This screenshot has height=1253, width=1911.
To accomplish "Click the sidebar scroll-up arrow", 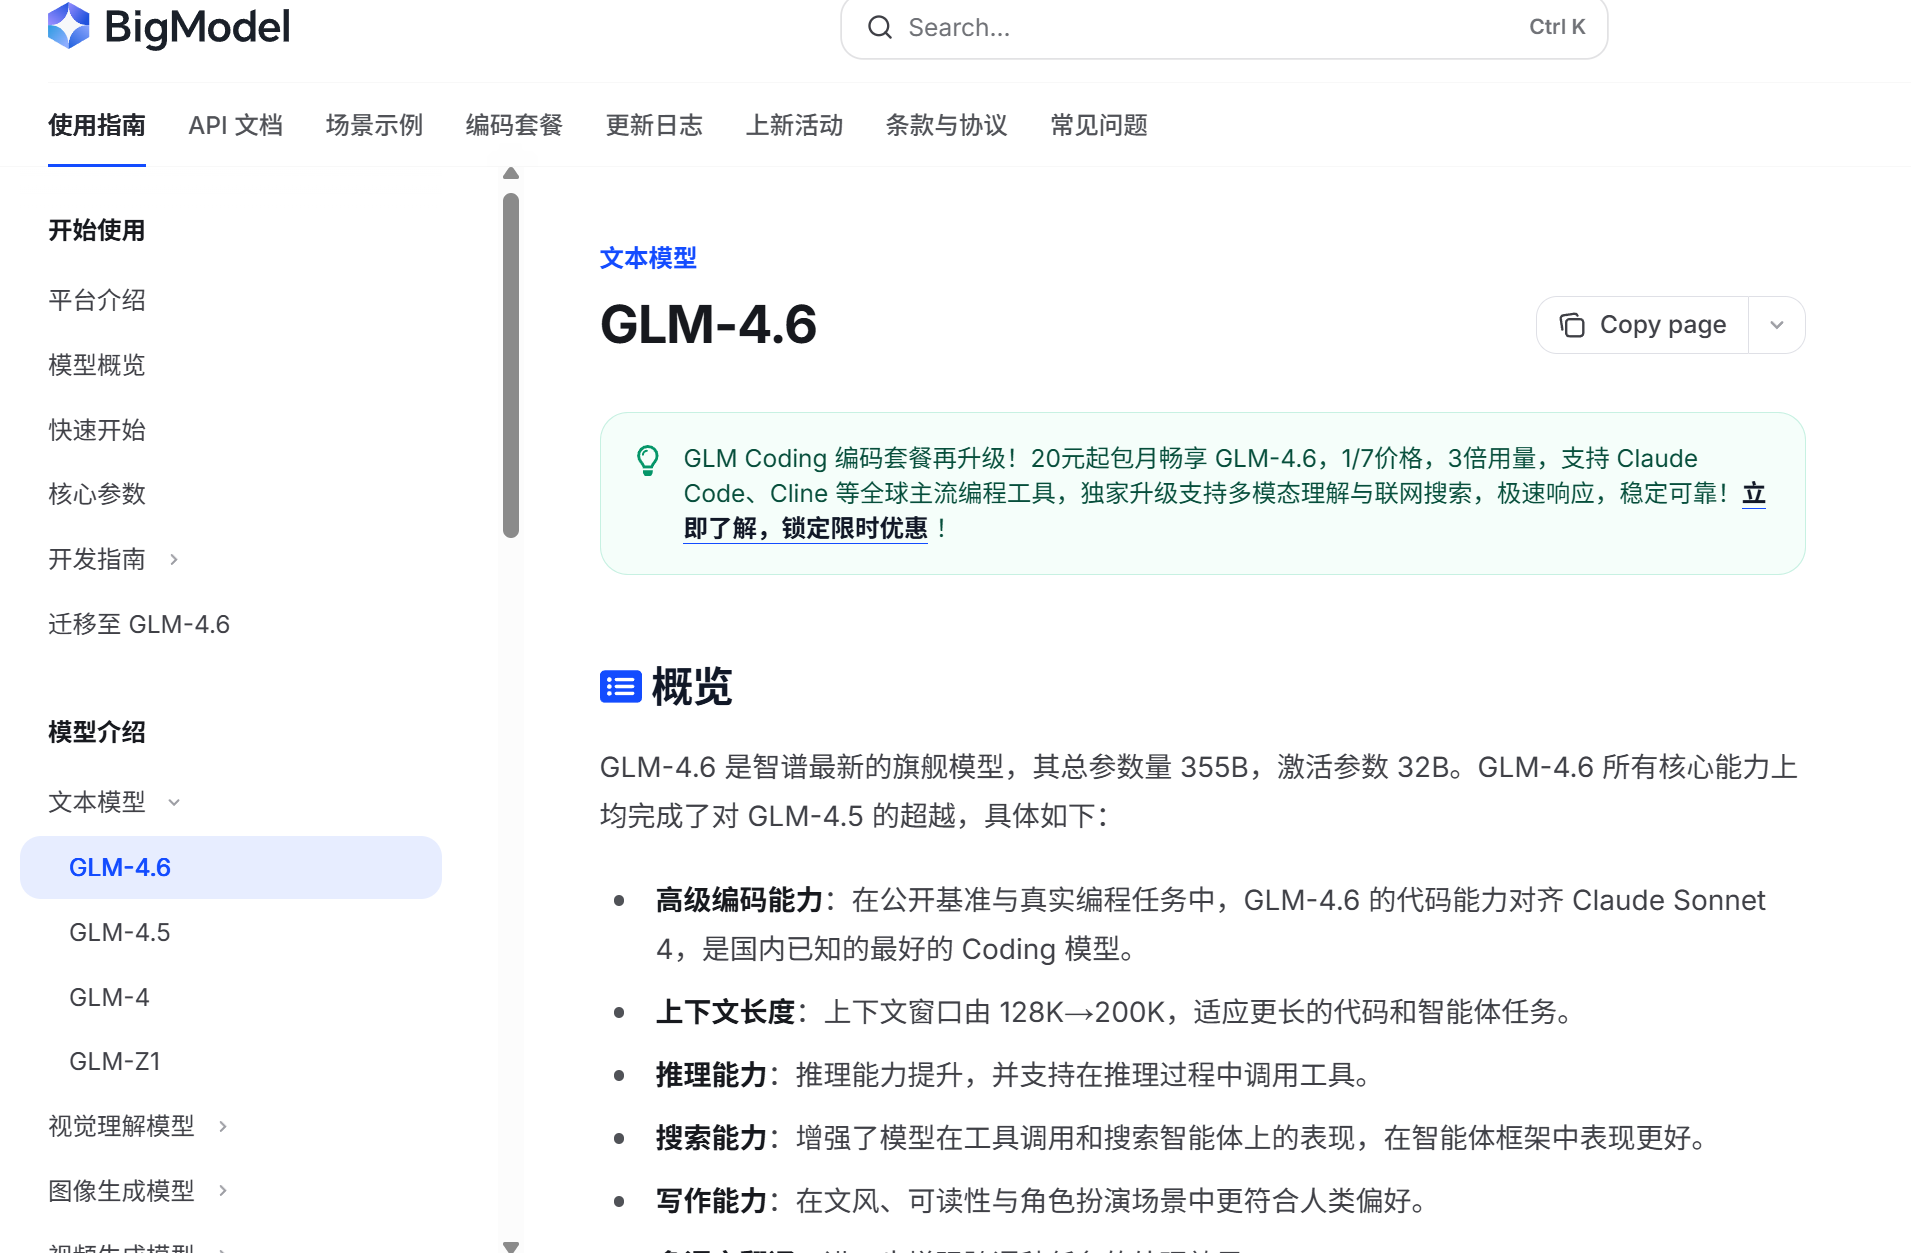I will (511, 174).
